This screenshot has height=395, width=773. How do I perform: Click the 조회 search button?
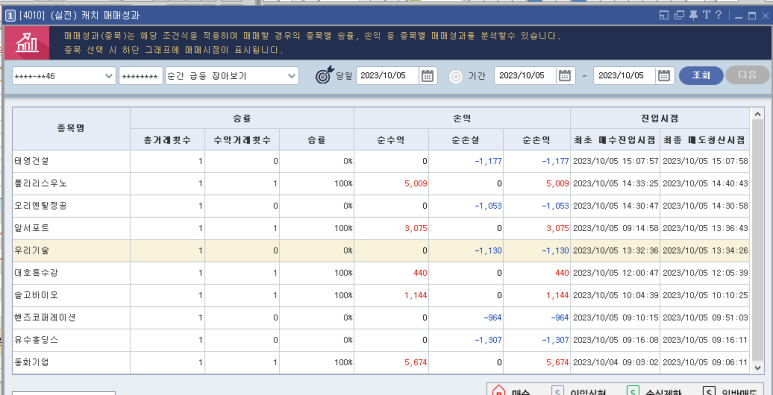tap(701, 75)
